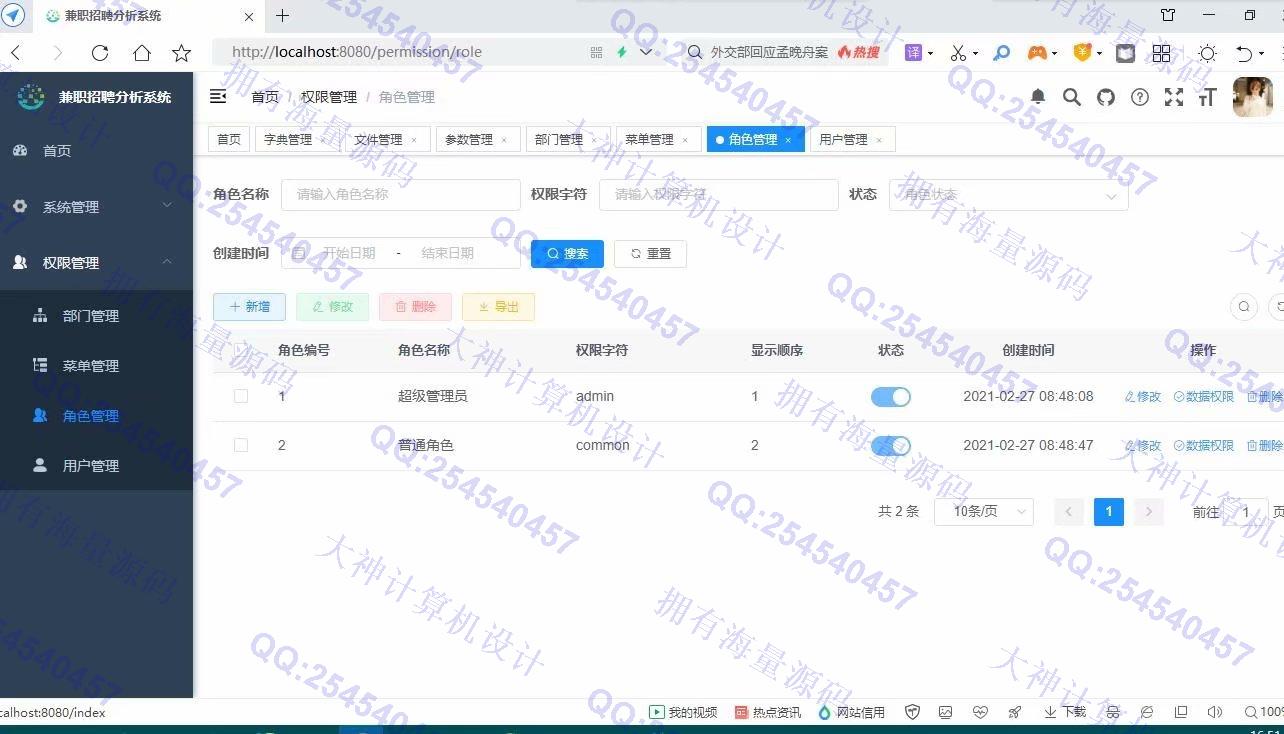Viewport: 1284px width, 734px height.
Task: Open the 10条/页 page size dropdown
Action: [984, 511]
